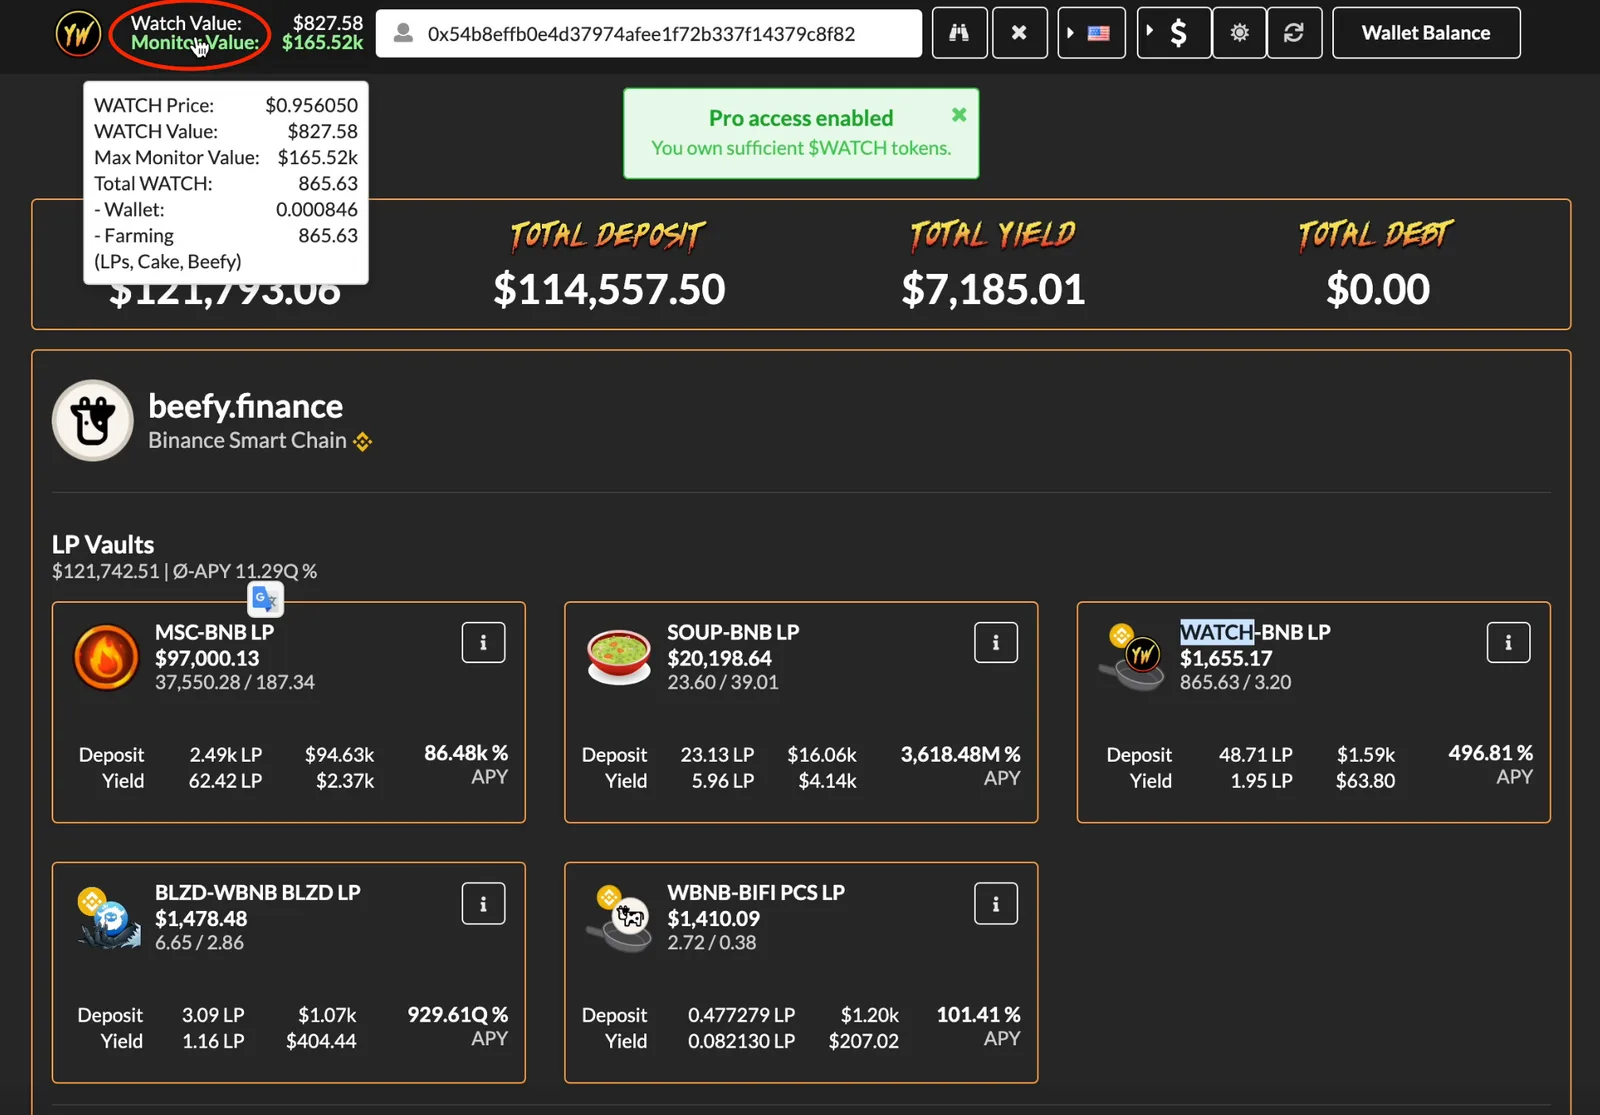Refresh data with the circular arrows icon
The width and height of the screenshot is (1600, 1115).
pos(1294,33)
